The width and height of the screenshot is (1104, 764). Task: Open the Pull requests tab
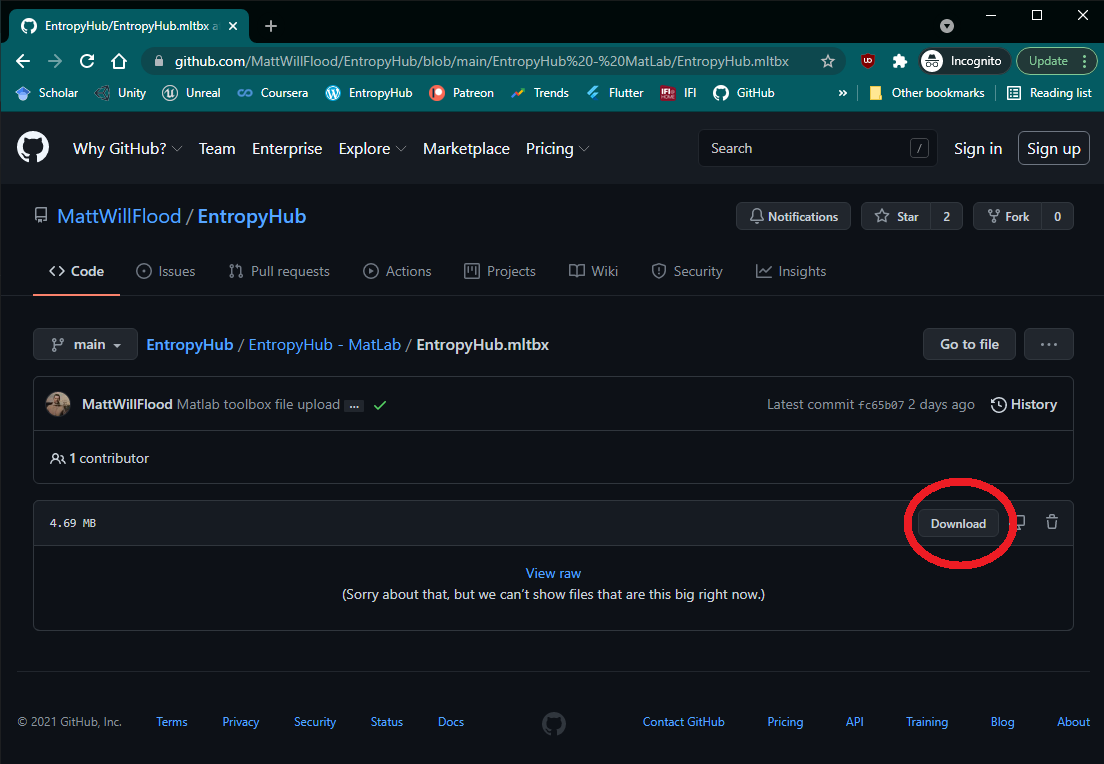click(279, 271)
